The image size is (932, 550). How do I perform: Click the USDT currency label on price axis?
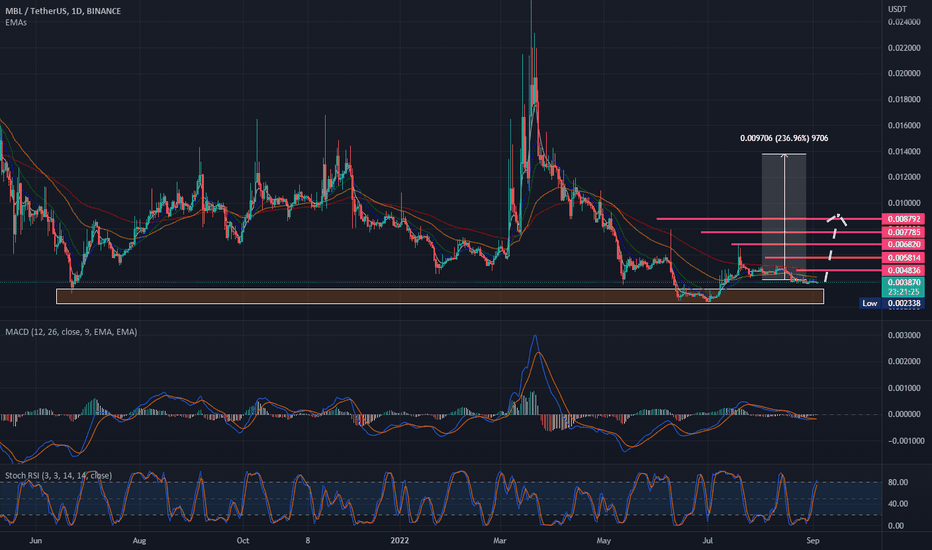tap(897, 9)
